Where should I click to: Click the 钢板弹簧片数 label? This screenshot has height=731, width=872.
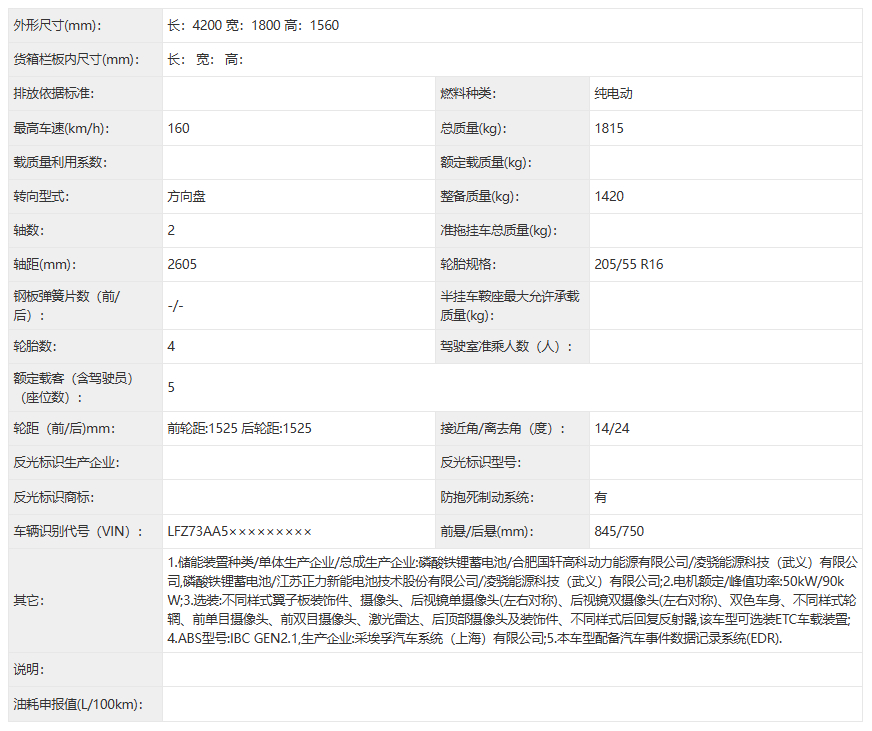(x=67, y=305)
